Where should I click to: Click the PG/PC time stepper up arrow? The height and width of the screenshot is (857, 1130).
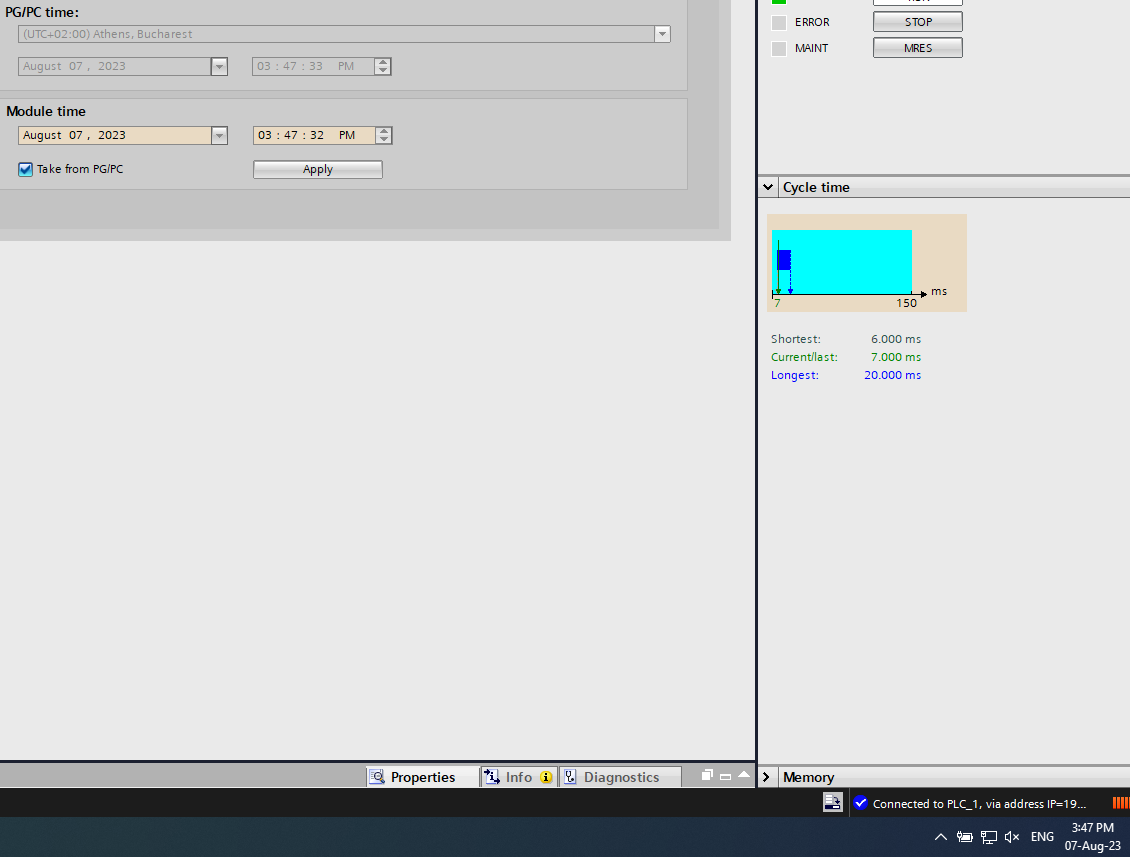(x=383, y=62)
